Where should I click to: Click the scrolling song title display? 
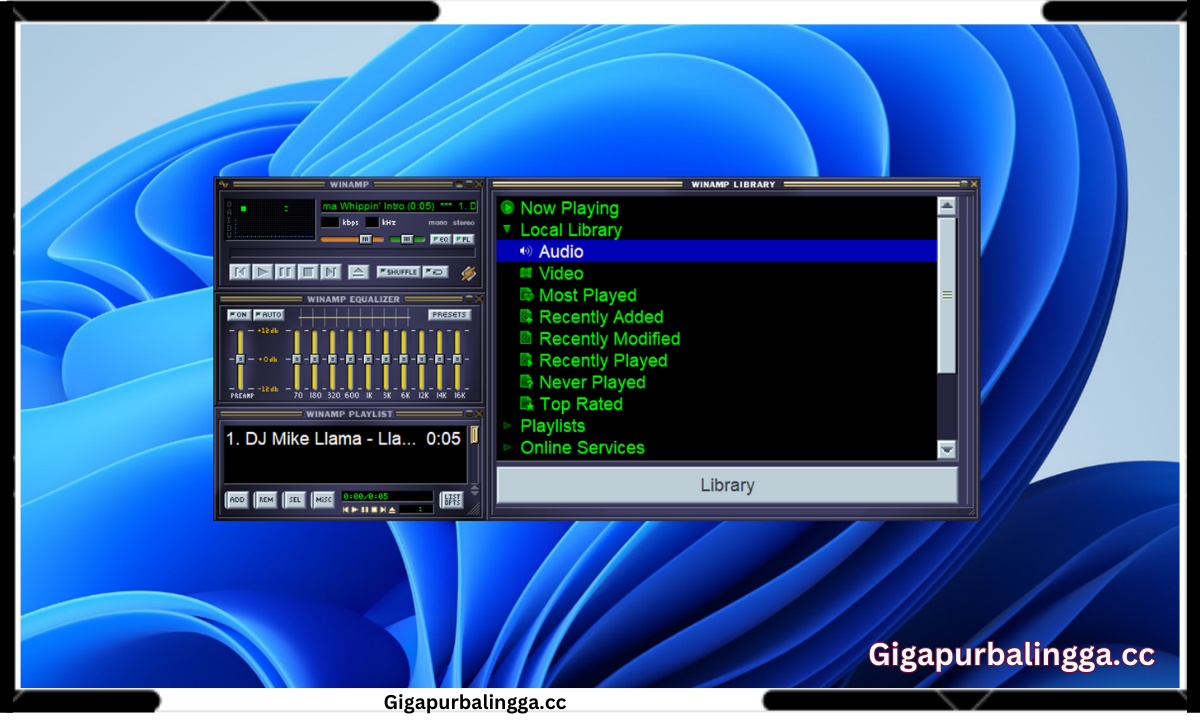tap(399, 206)
